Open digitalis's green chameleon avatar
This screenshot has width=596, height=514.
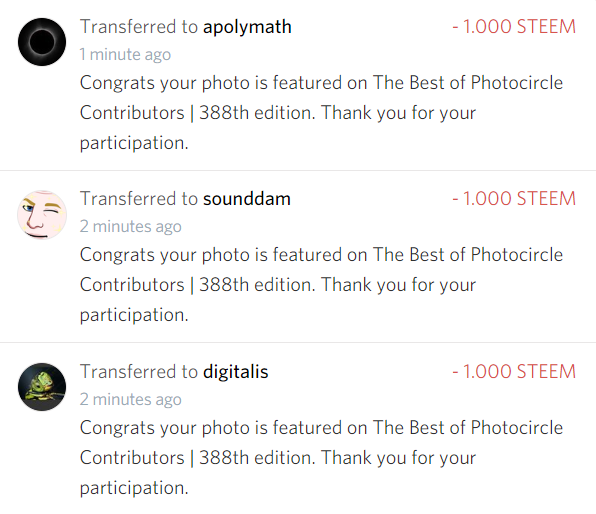click(42, 387)
